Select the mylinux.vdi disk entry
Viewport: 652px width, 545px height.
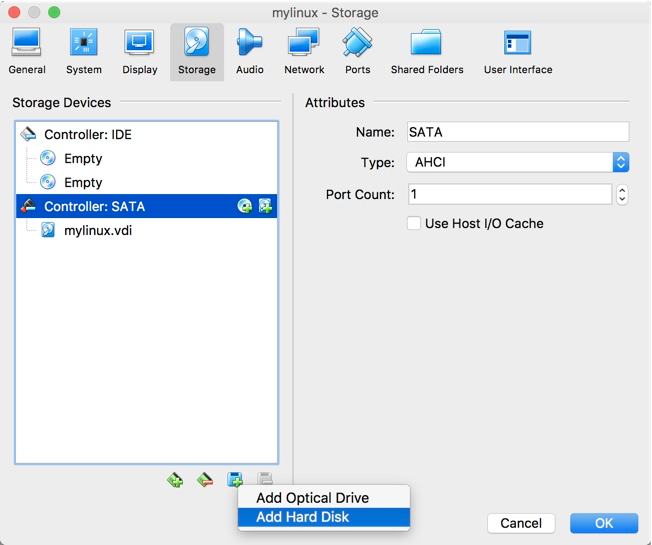146,230
